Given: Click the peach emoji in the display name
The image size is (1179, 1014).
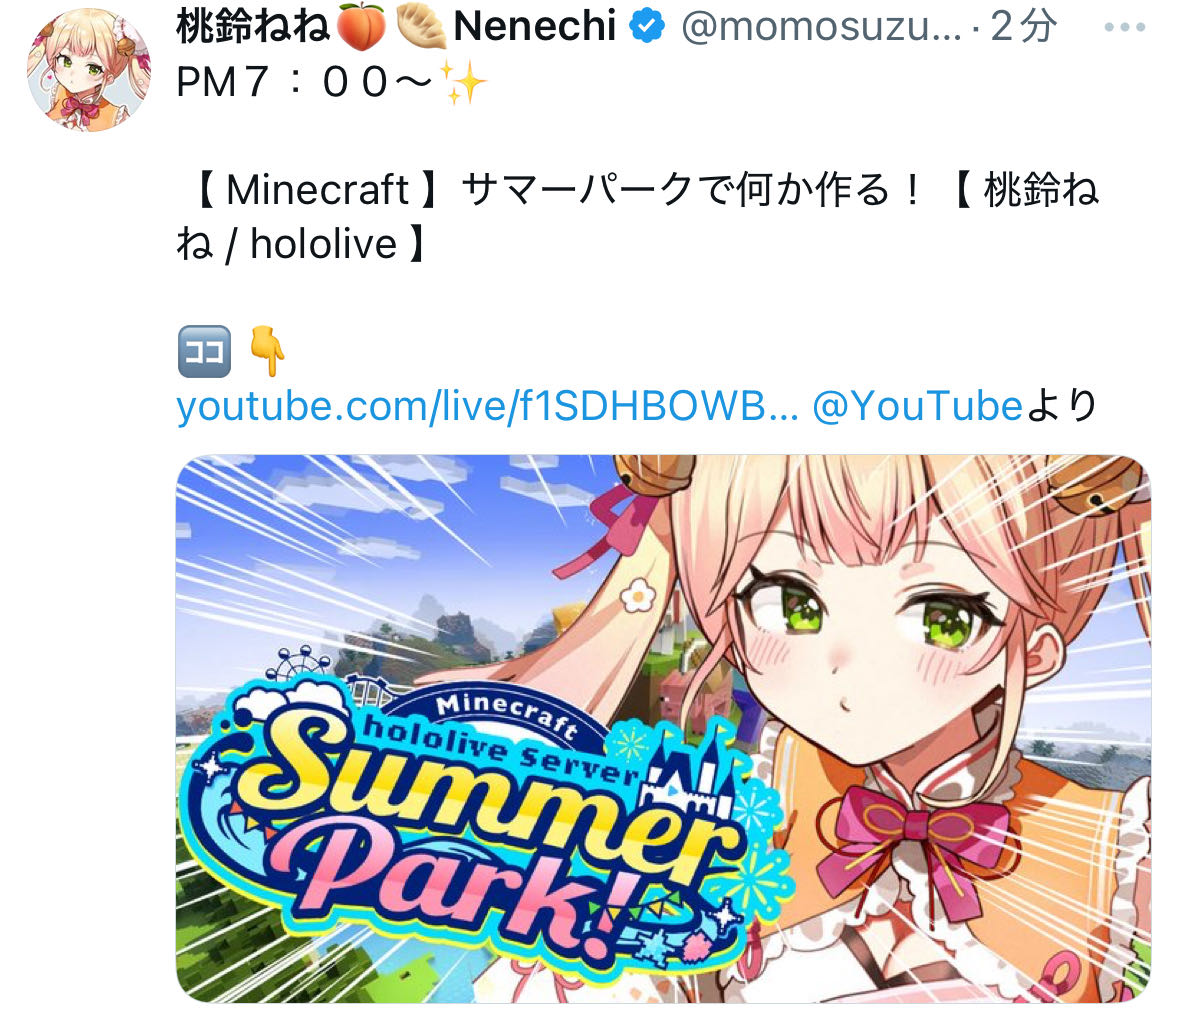Looking at the screenshot, I should click(x=361, y=26).
